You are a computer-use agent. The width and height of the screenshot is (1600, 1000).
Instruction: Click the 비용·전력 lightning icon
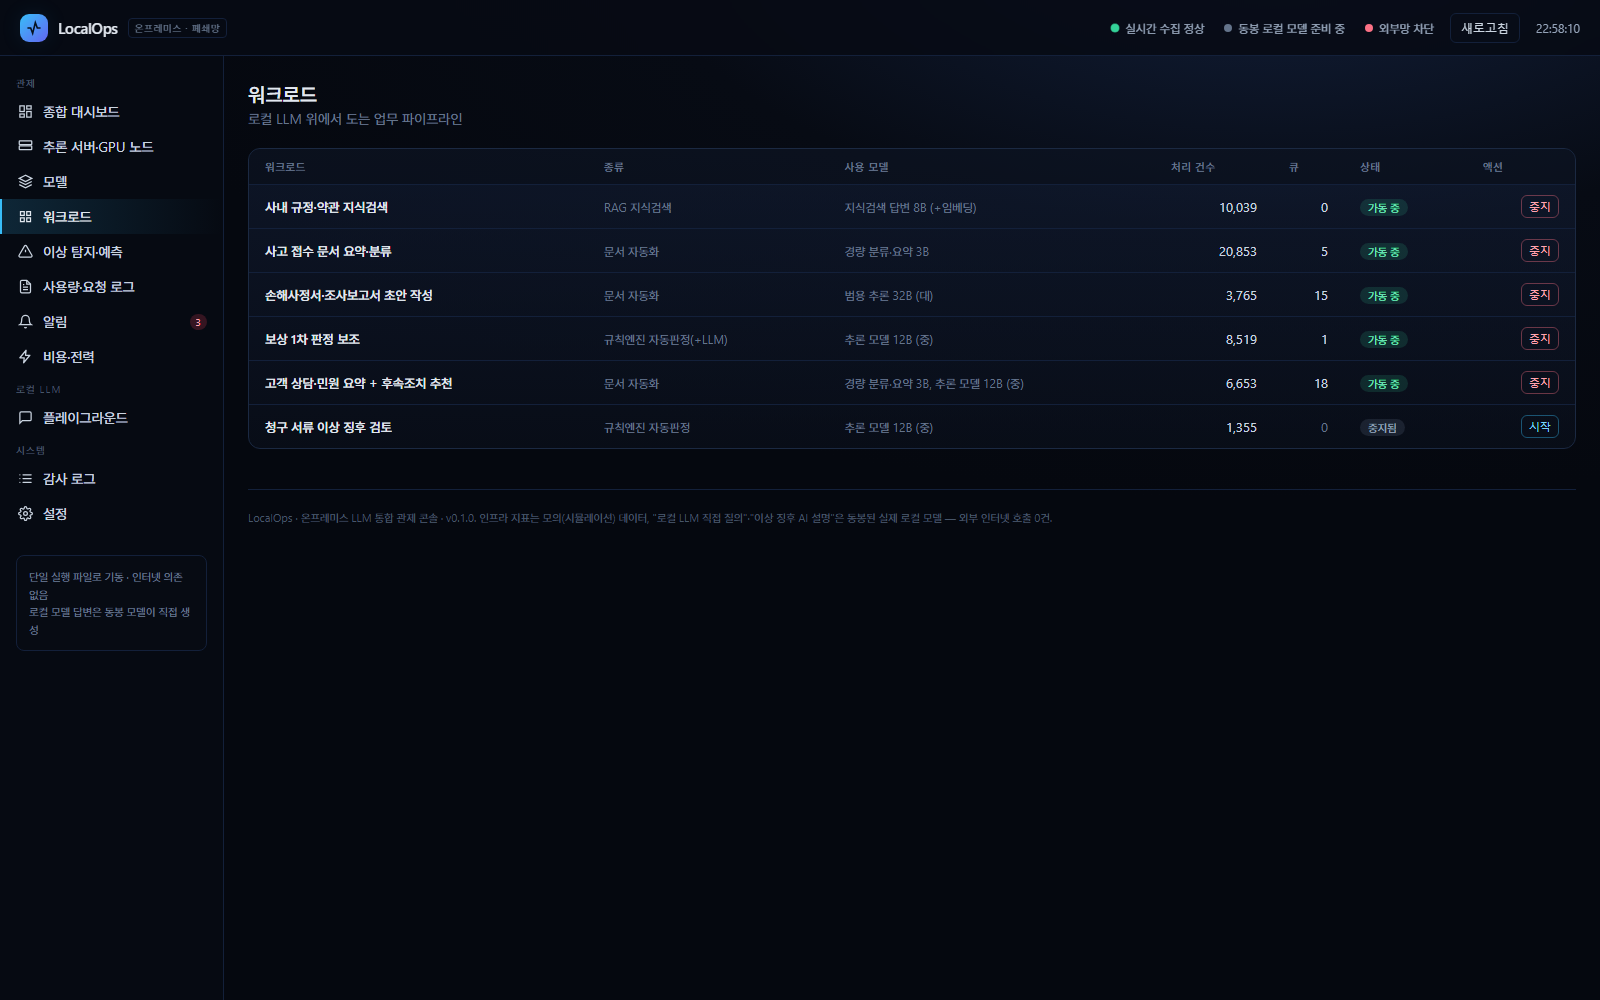coord(26,357)
